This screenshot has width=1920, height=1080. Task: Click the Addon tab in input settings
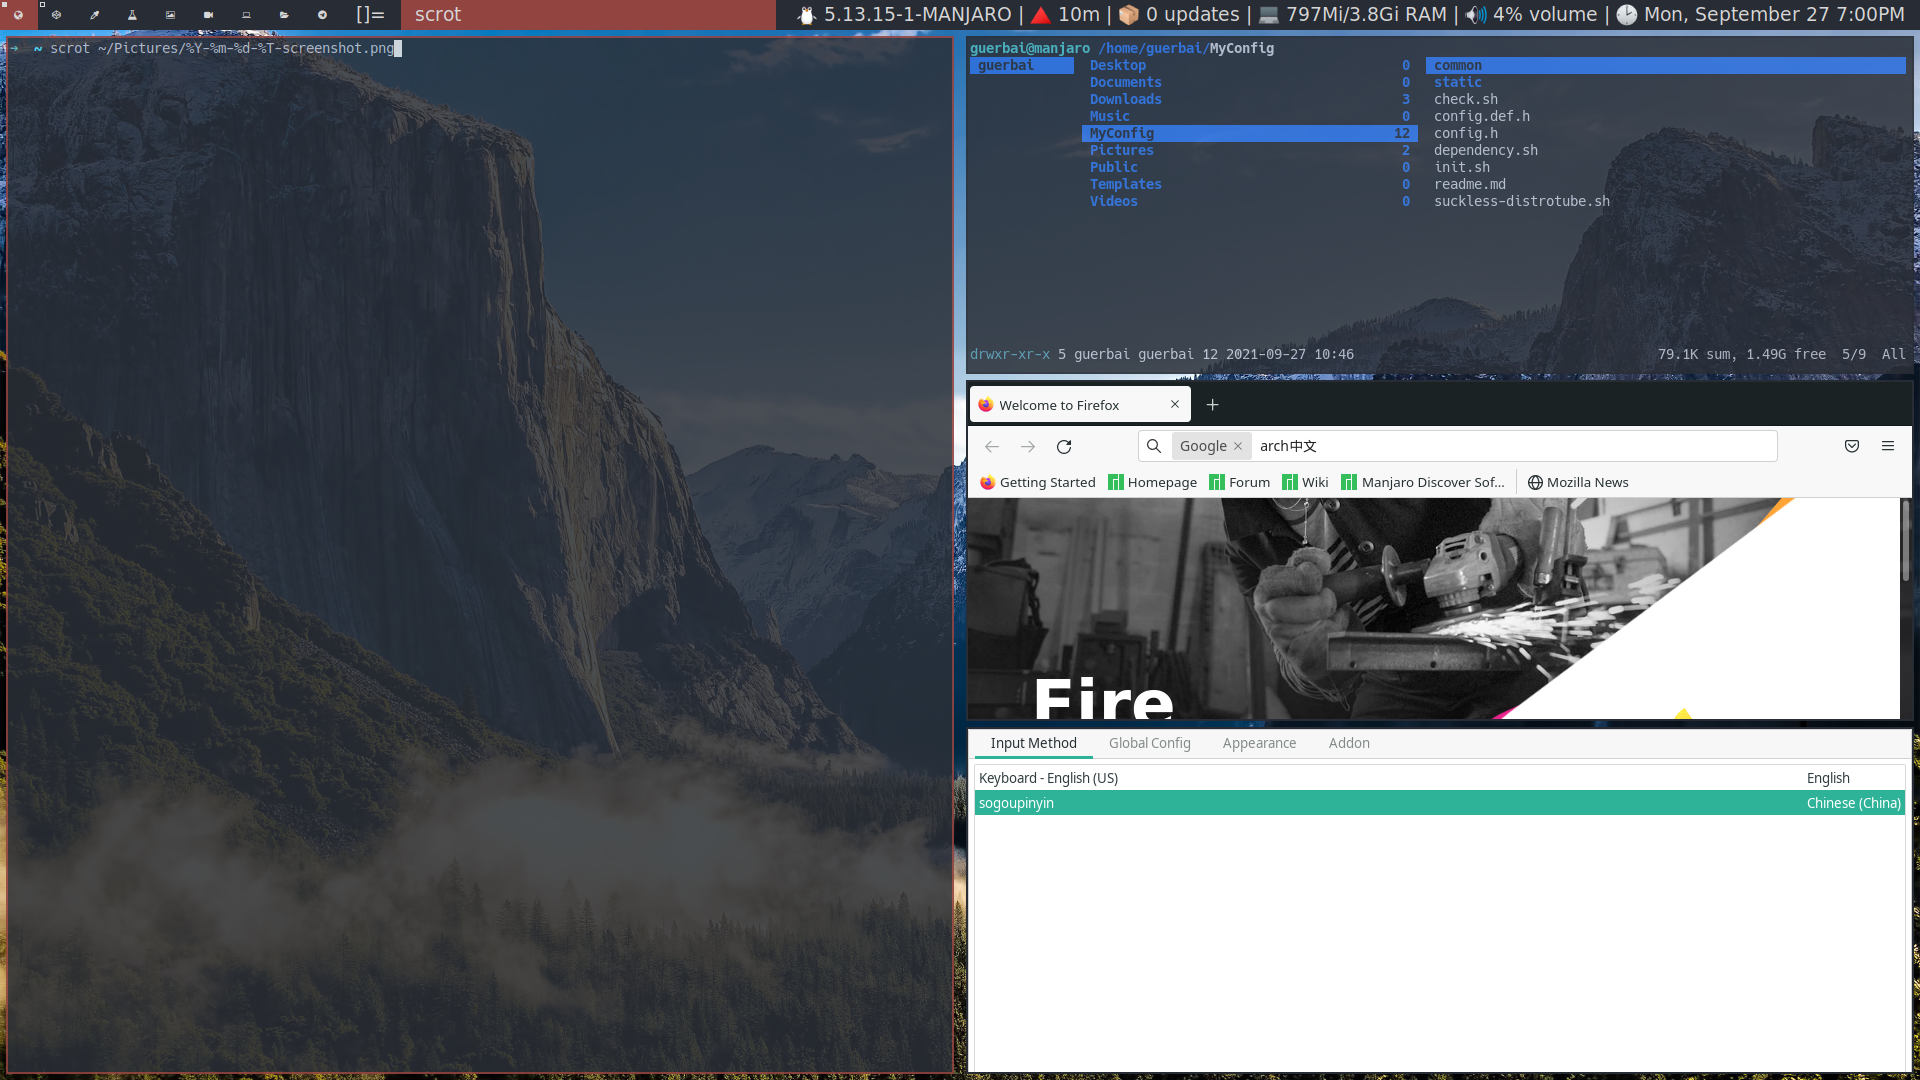(1348, 742)
